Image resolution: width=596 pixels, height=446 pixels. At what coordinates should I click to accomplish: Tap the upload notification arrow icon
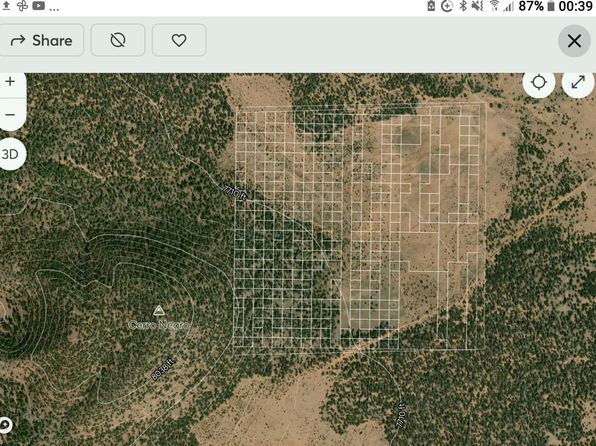tap(6, 6)
